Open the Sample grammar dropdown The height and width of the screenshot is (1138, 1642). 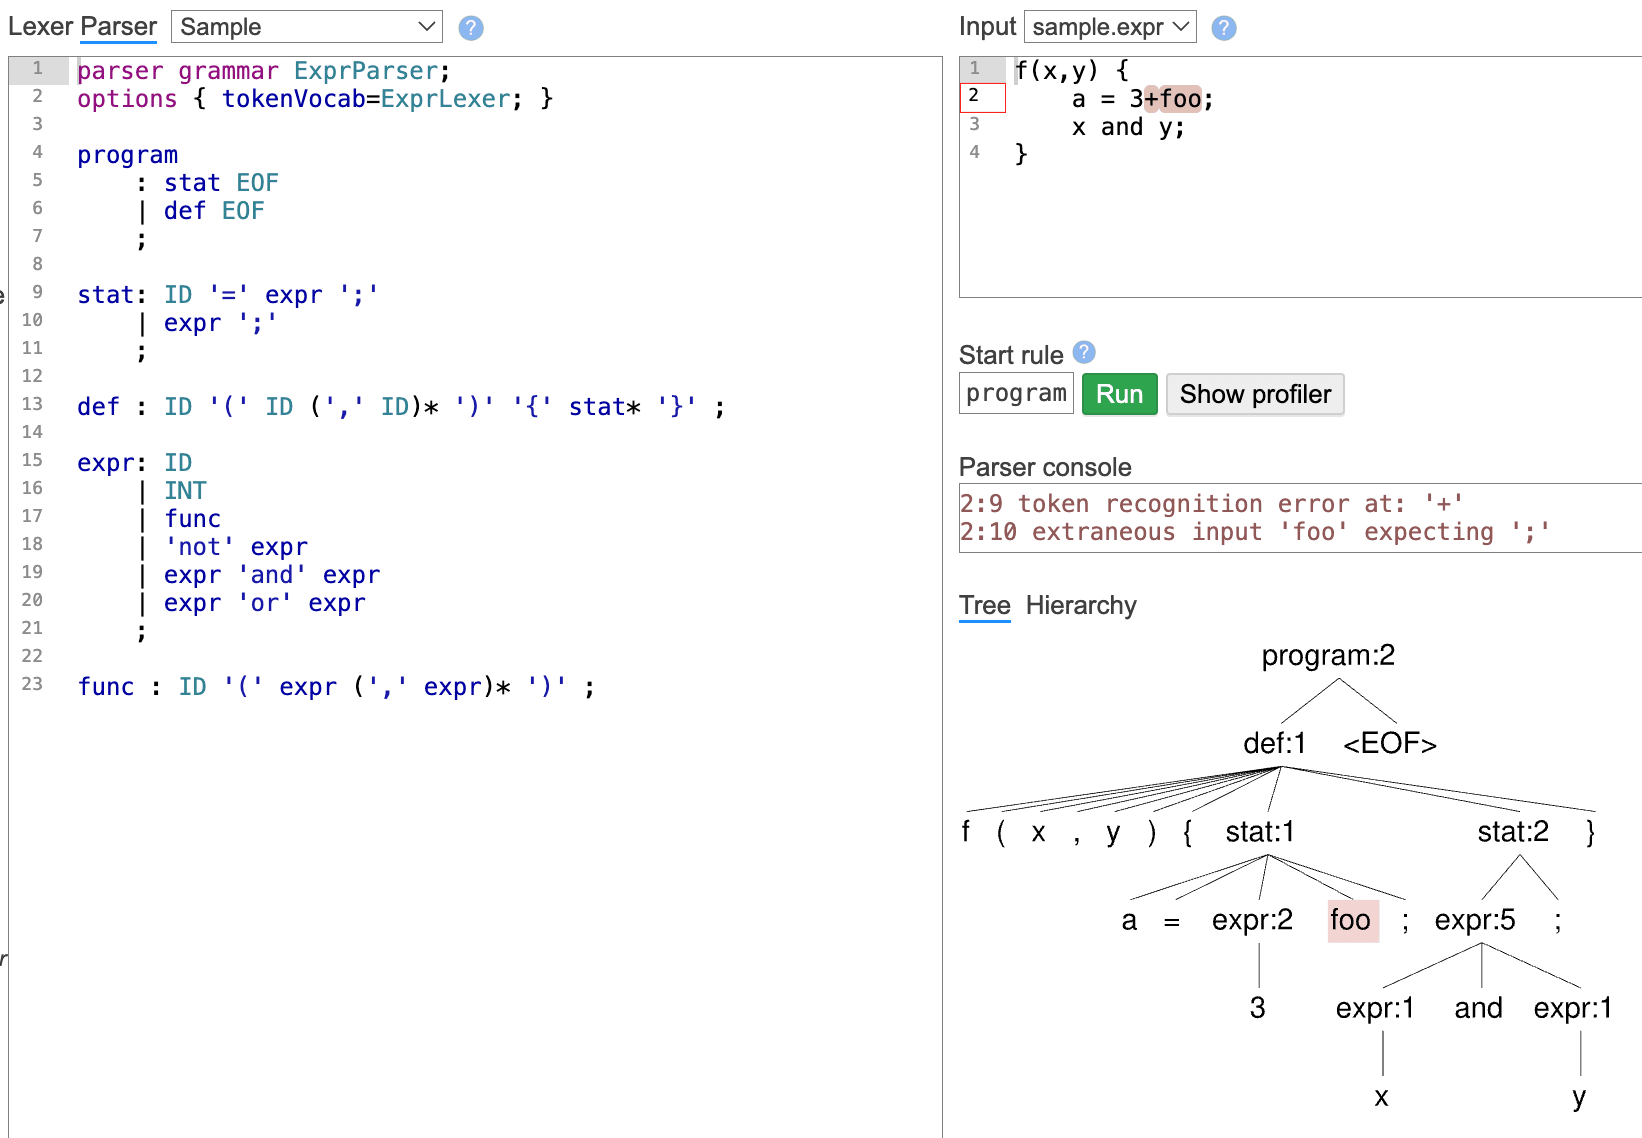click(307, 27)
